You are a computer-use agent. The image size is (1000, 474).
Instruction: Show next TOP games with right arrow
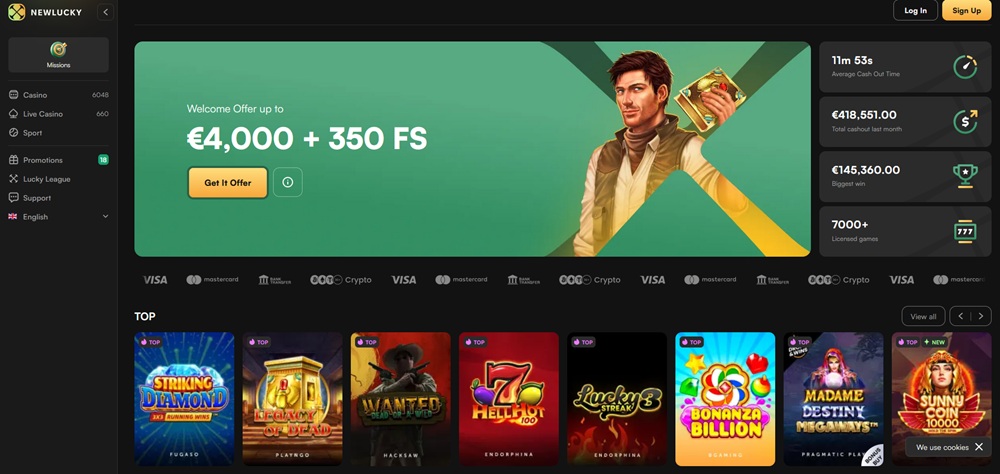pos(981,316)
